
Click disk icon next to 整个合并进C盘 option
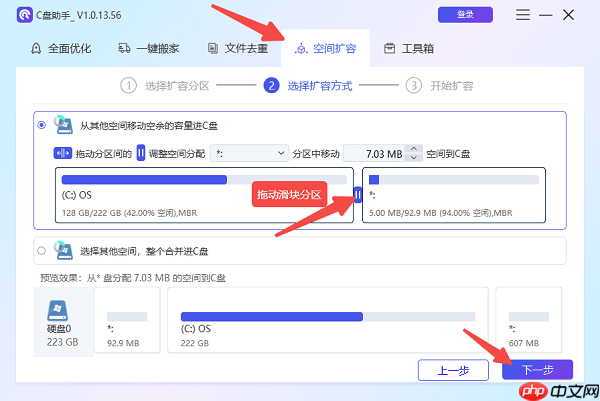64,250
